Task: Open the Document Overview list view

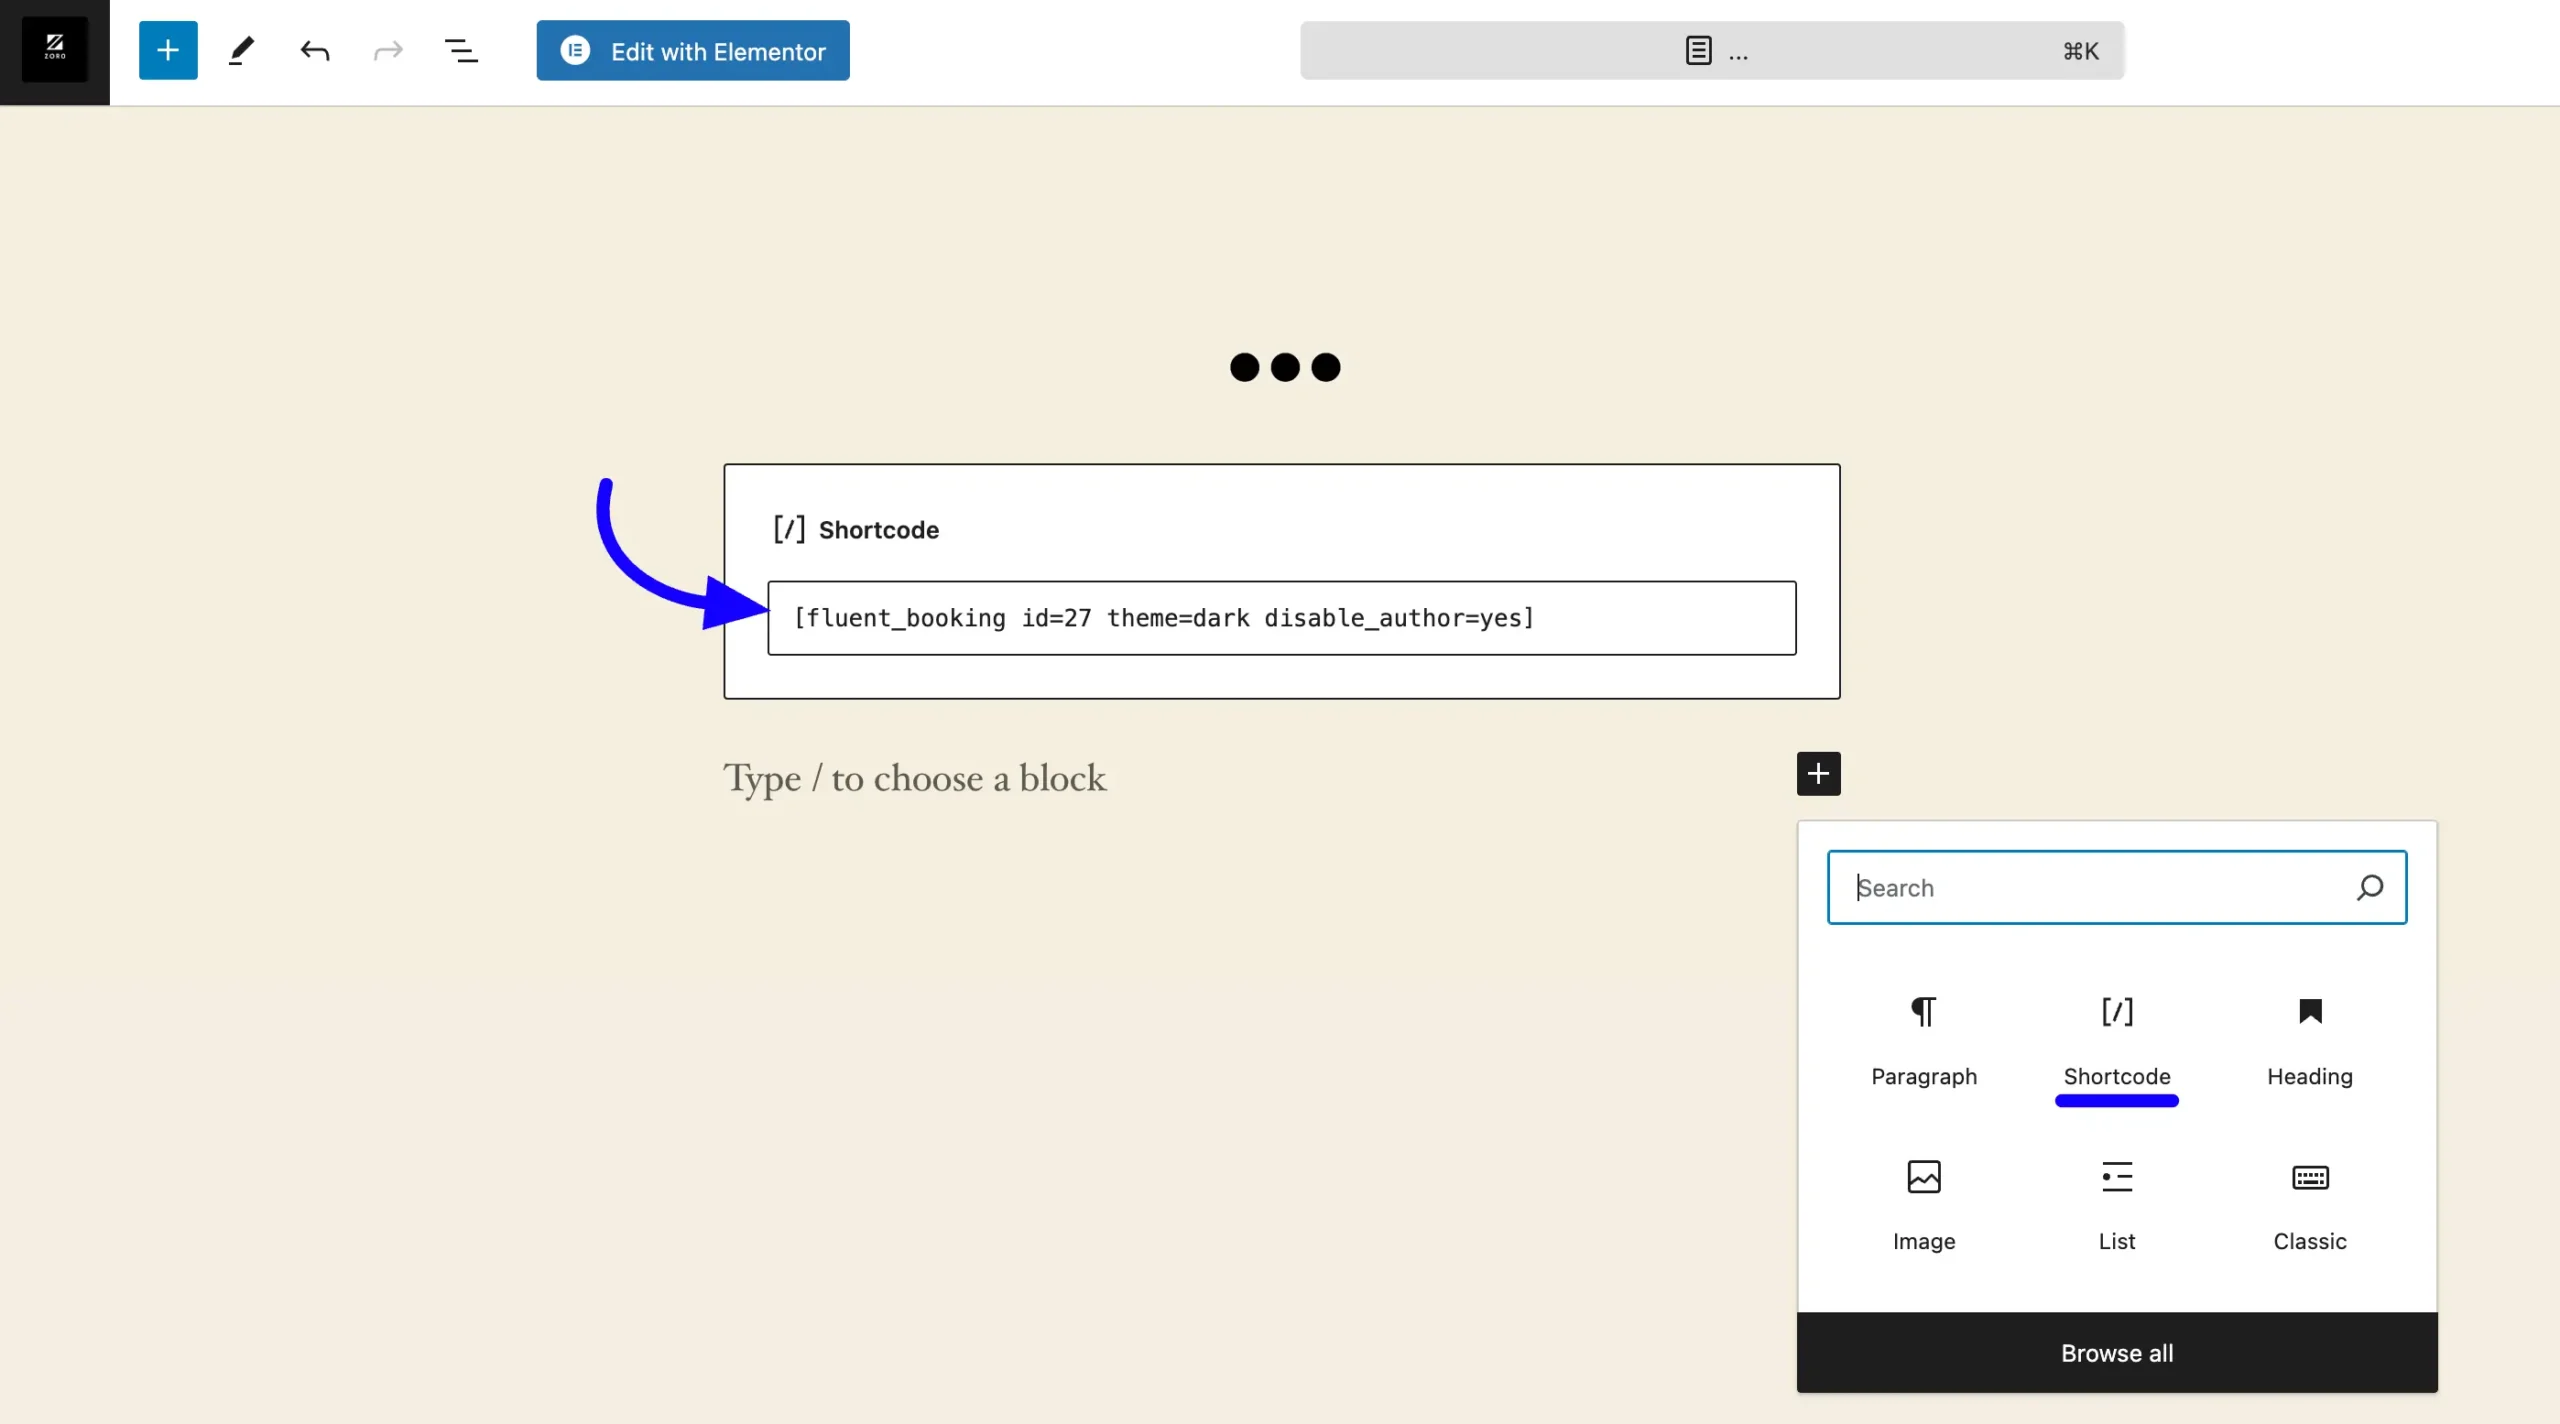Action: [x=461, y=50]
